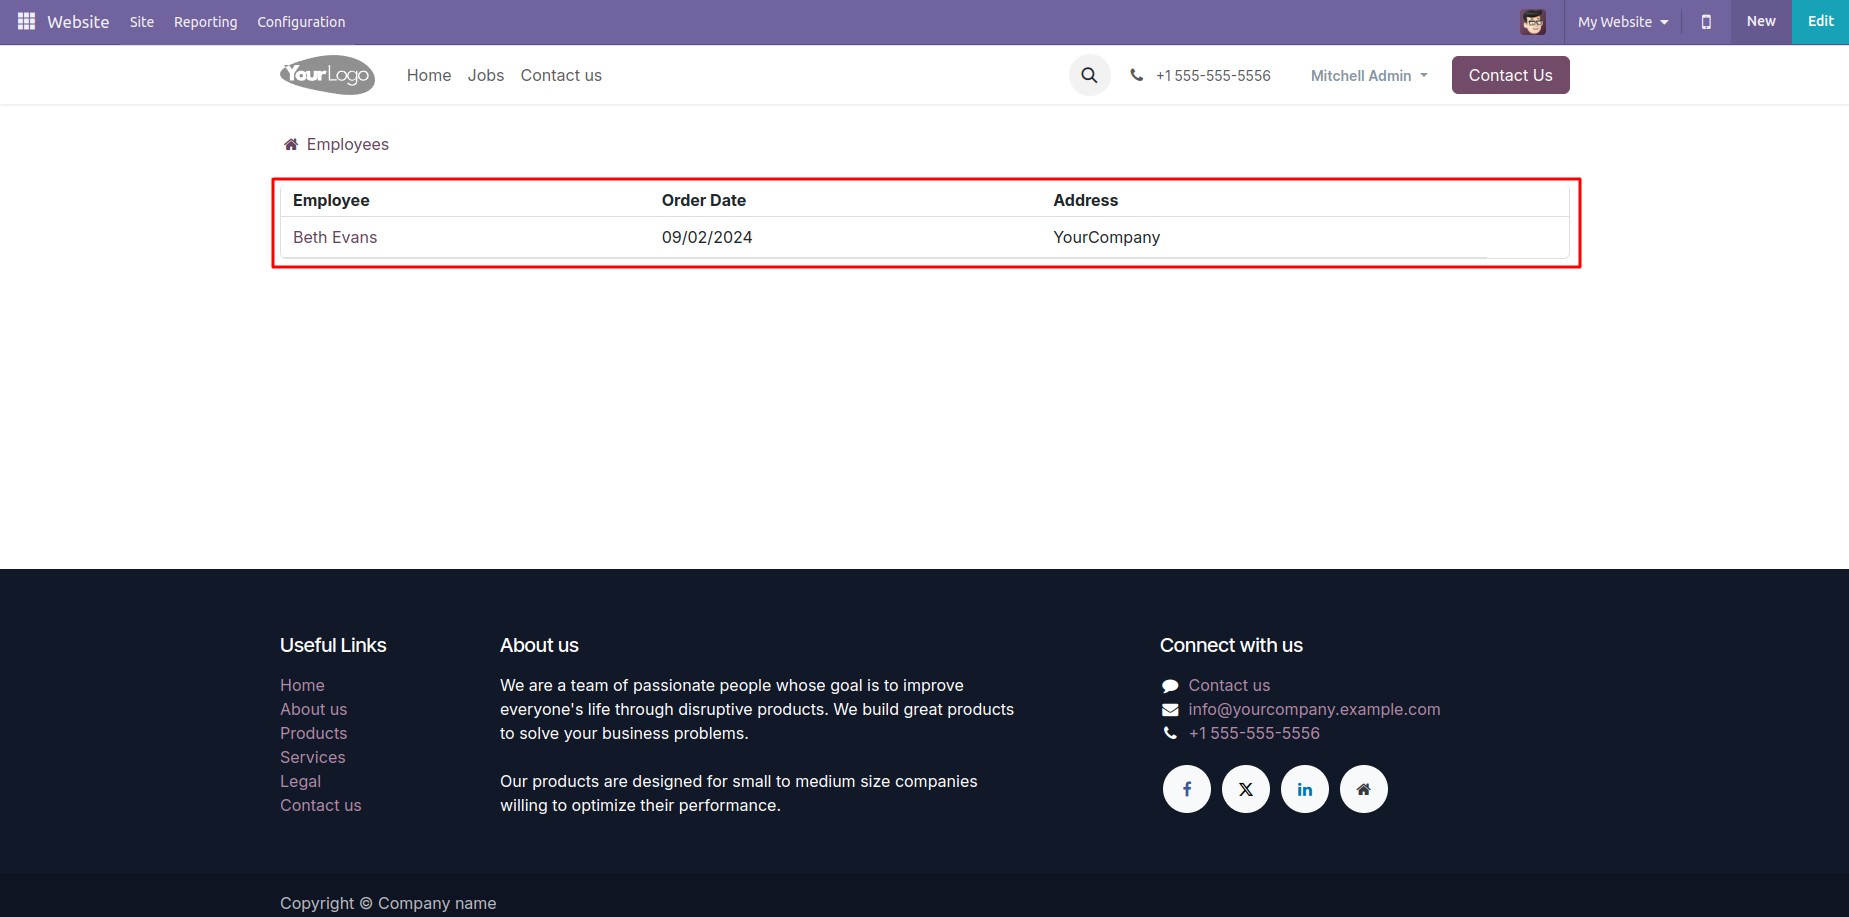Click the home icon in breadcrumb

291,145
